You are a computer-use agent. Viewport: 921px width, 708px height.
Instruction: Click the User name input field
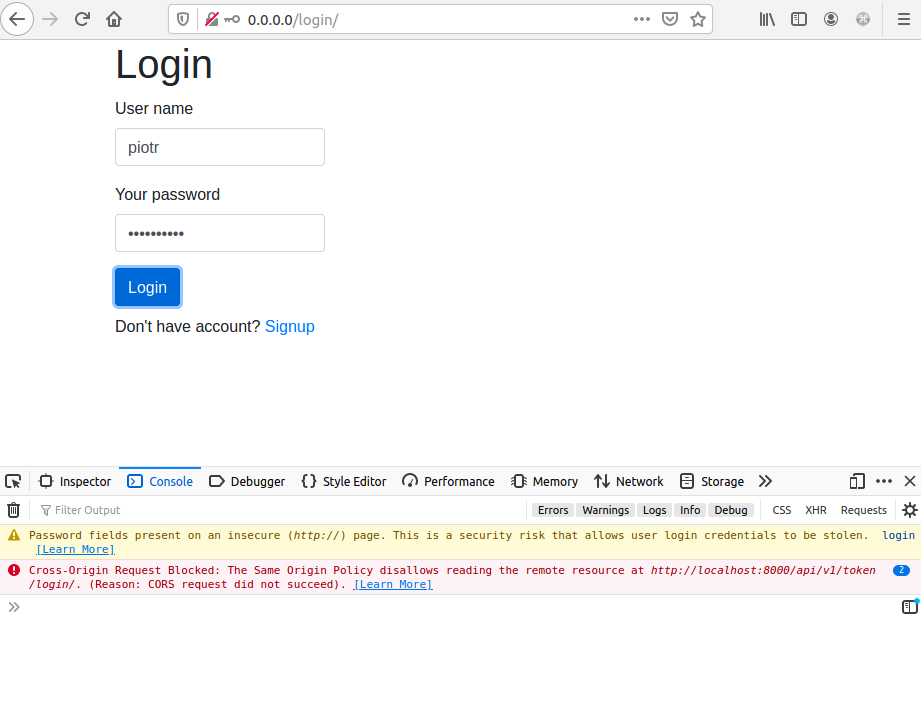point(220,147)
